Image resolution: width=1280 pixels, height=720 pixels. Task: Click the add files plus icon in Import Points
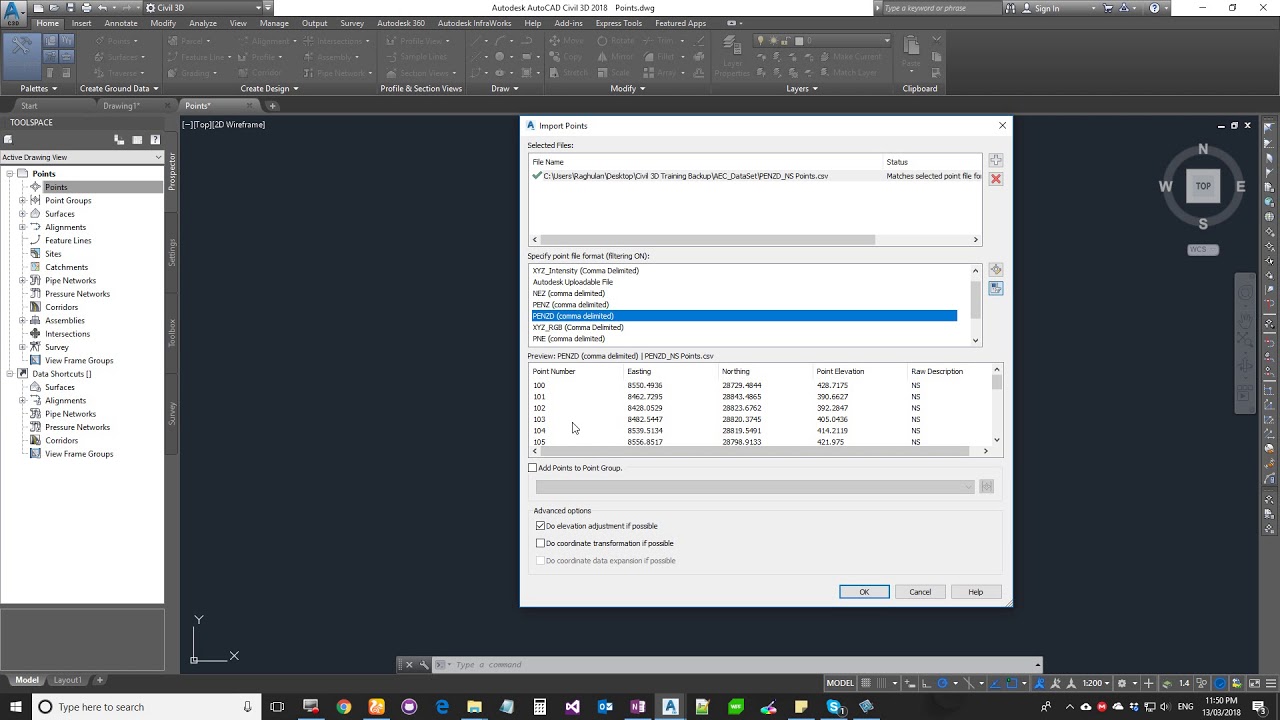995,160
